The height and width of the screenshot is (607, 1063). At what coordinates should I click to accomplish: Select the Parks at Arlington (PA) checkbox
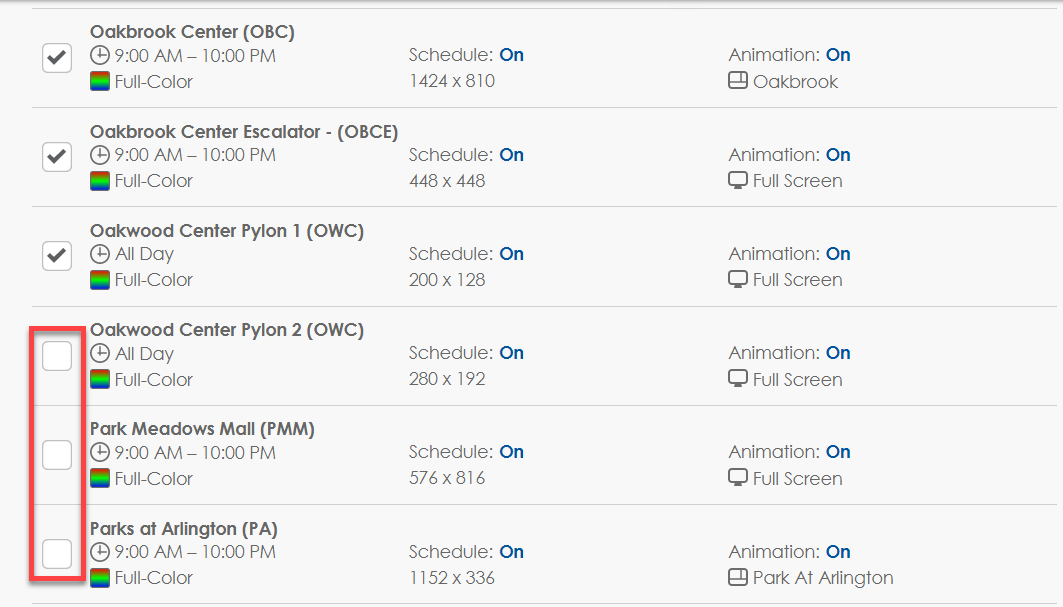pyautogui.click(x=57, y=553)
